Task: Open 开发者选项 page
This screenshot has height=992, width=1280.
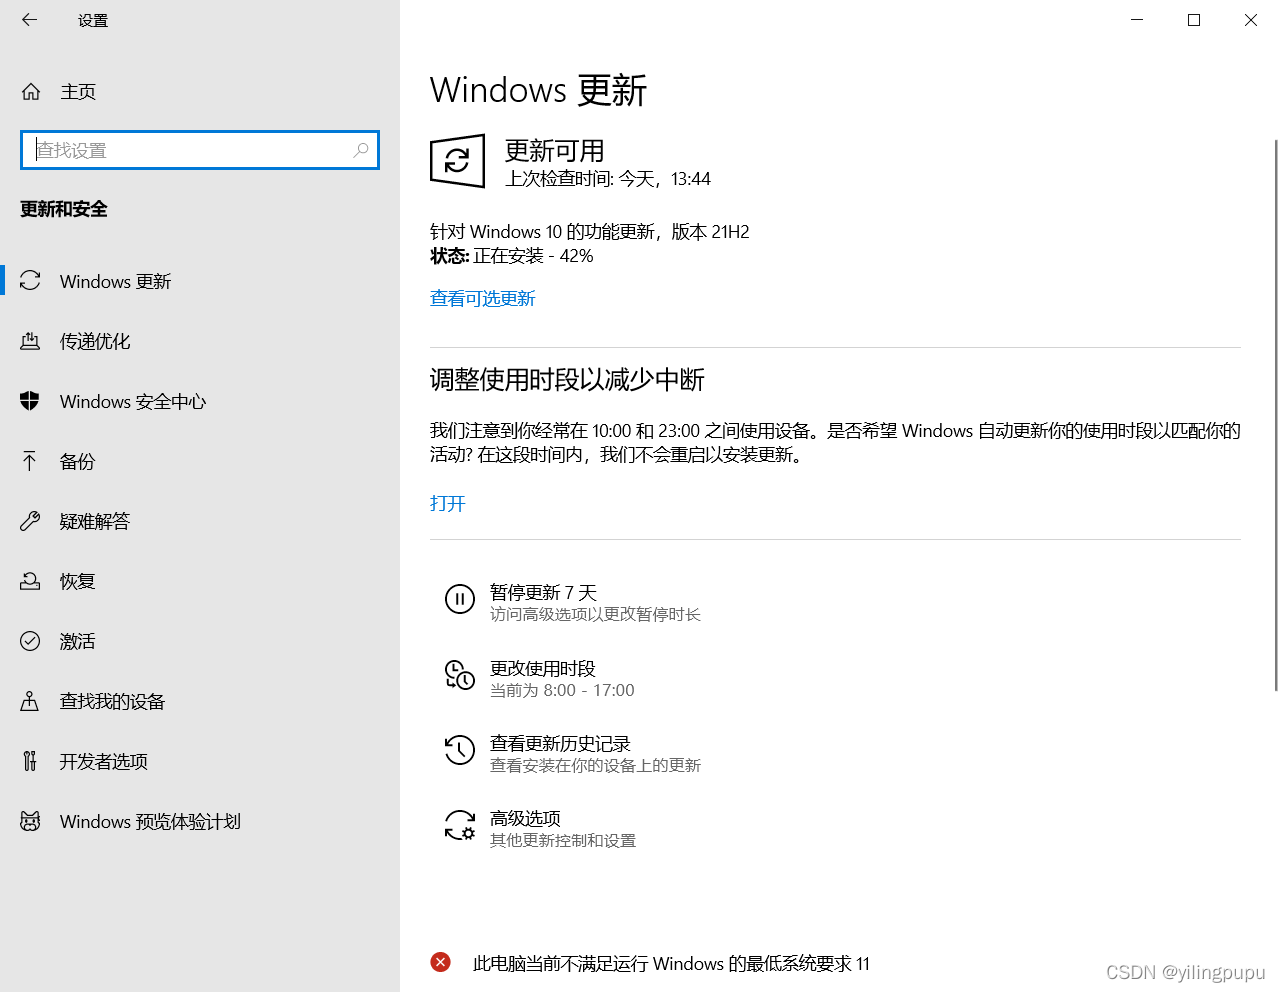Action: (x=200, y=761)
